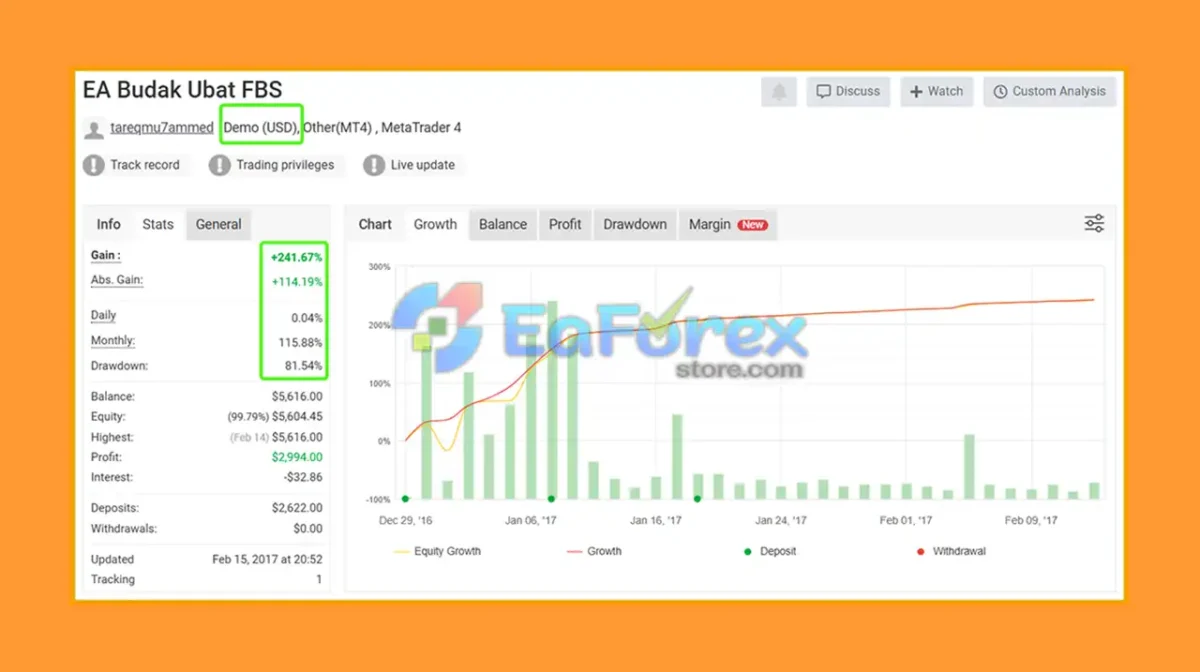Select the Profit chart tab
Image resolution: width=1200 pixels, height=672 pixels.
coord(565,224)
